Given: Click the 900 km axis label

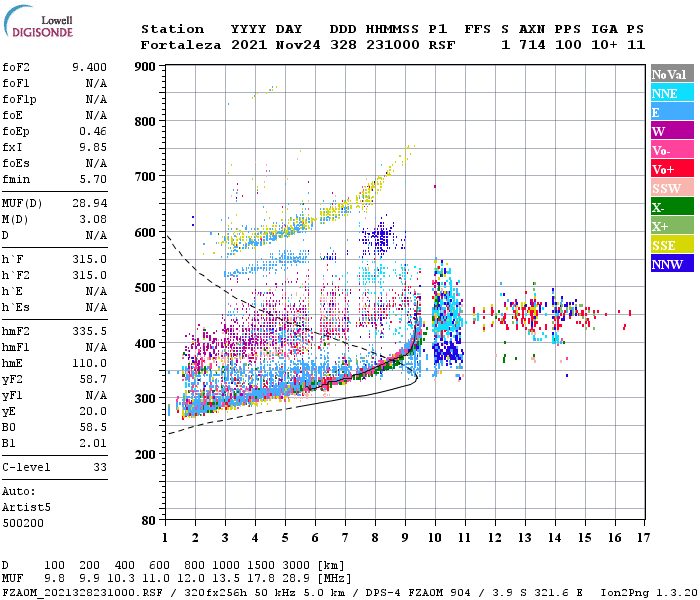Looking at the screenshot, I should (x=145, y=67).
